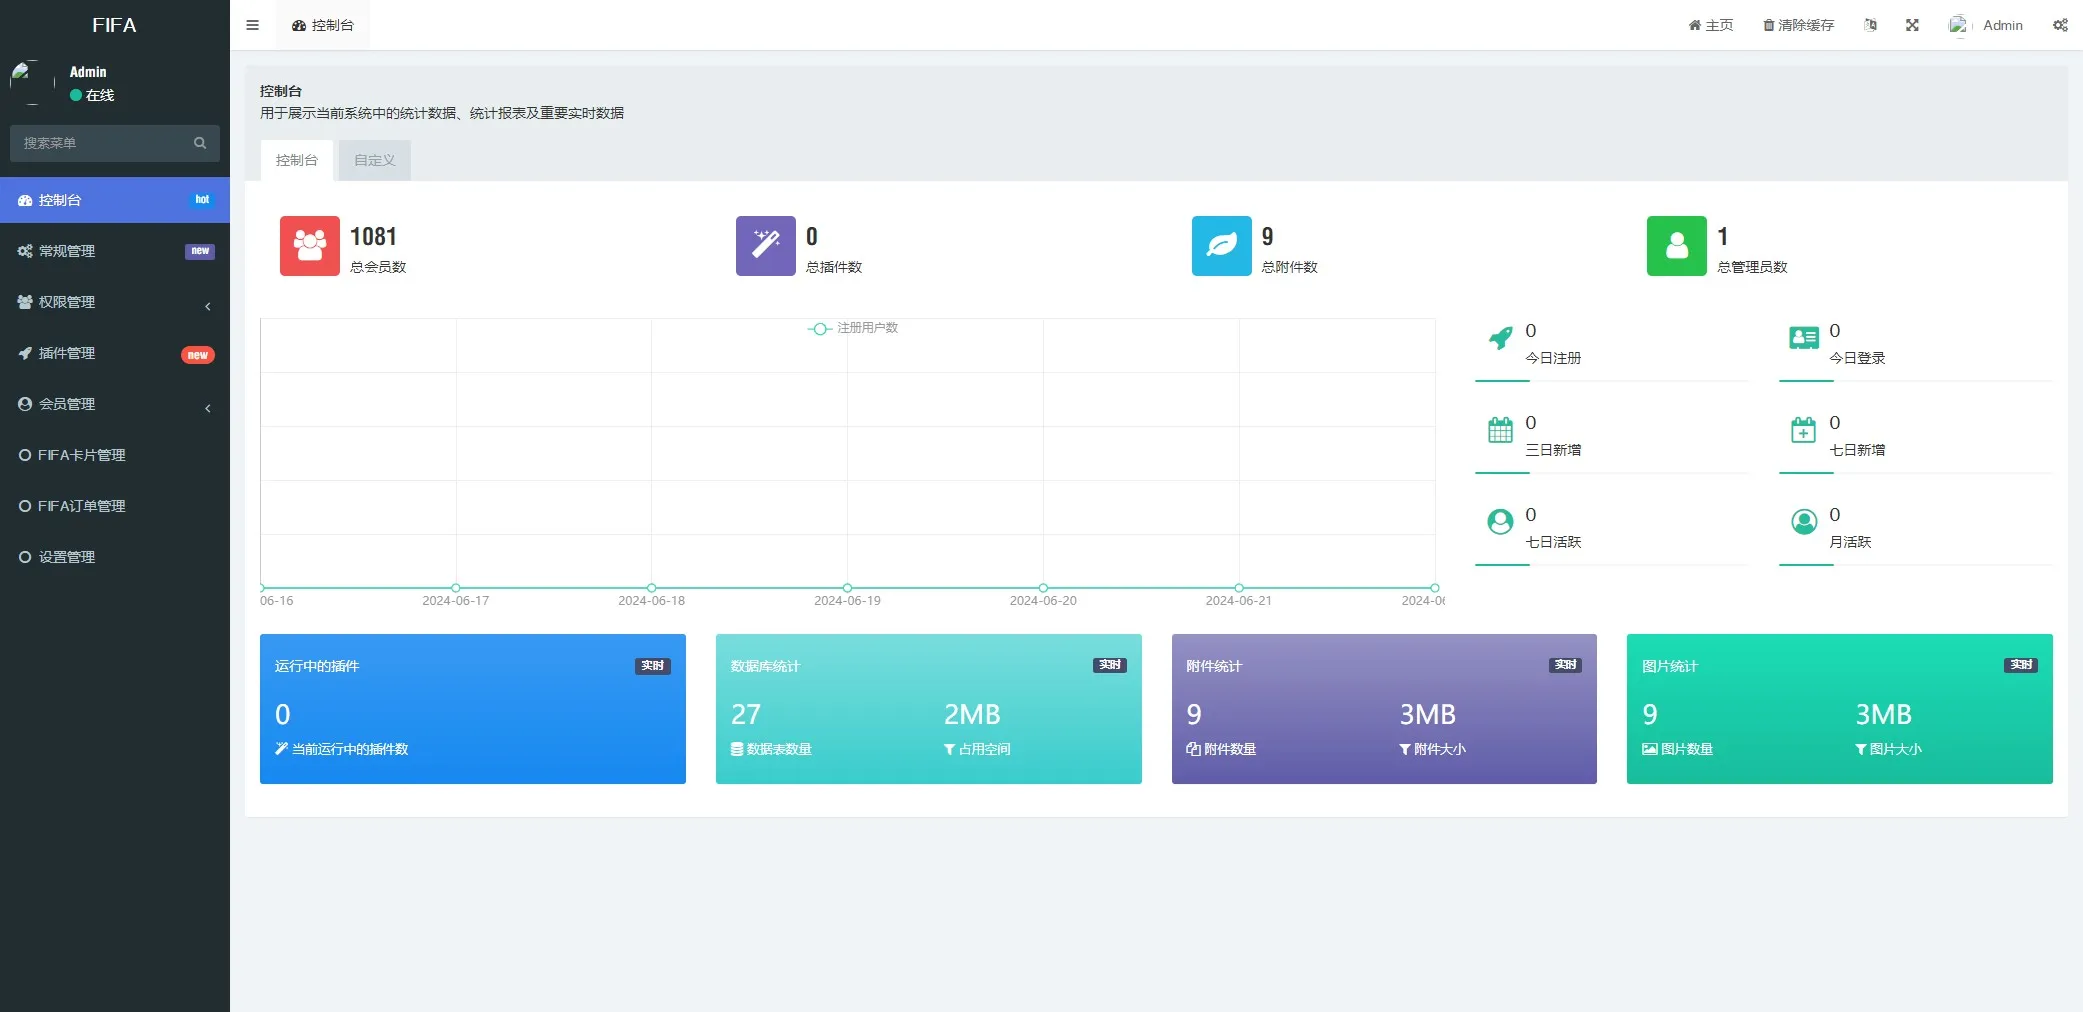Click the blue leaf attachments icon

pyautogui.click(x=1222, y=246)
